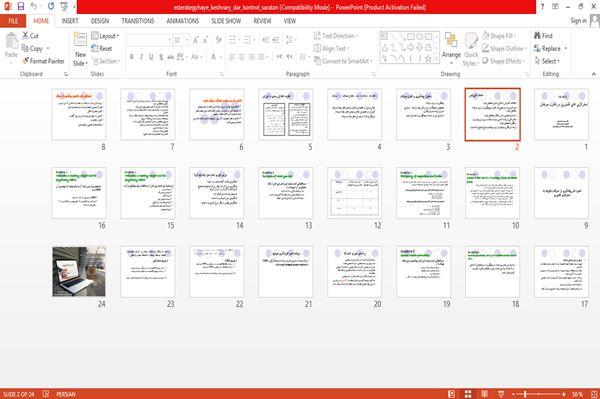Toggle text Shadow
This screenshot has height=399, width=600.
pyautogui.click(x=161, y=57)
